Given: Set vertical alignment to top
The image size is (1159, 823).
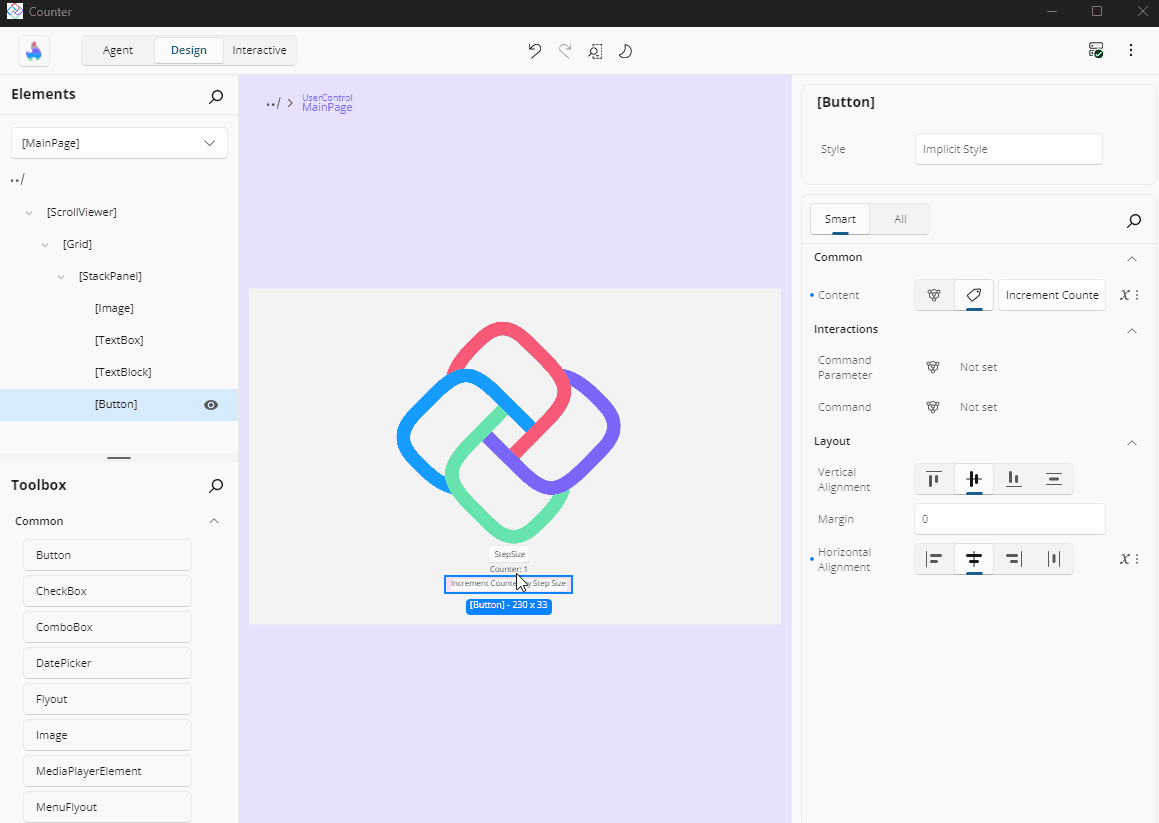Looking at the screenshot, I should [934, 479].
